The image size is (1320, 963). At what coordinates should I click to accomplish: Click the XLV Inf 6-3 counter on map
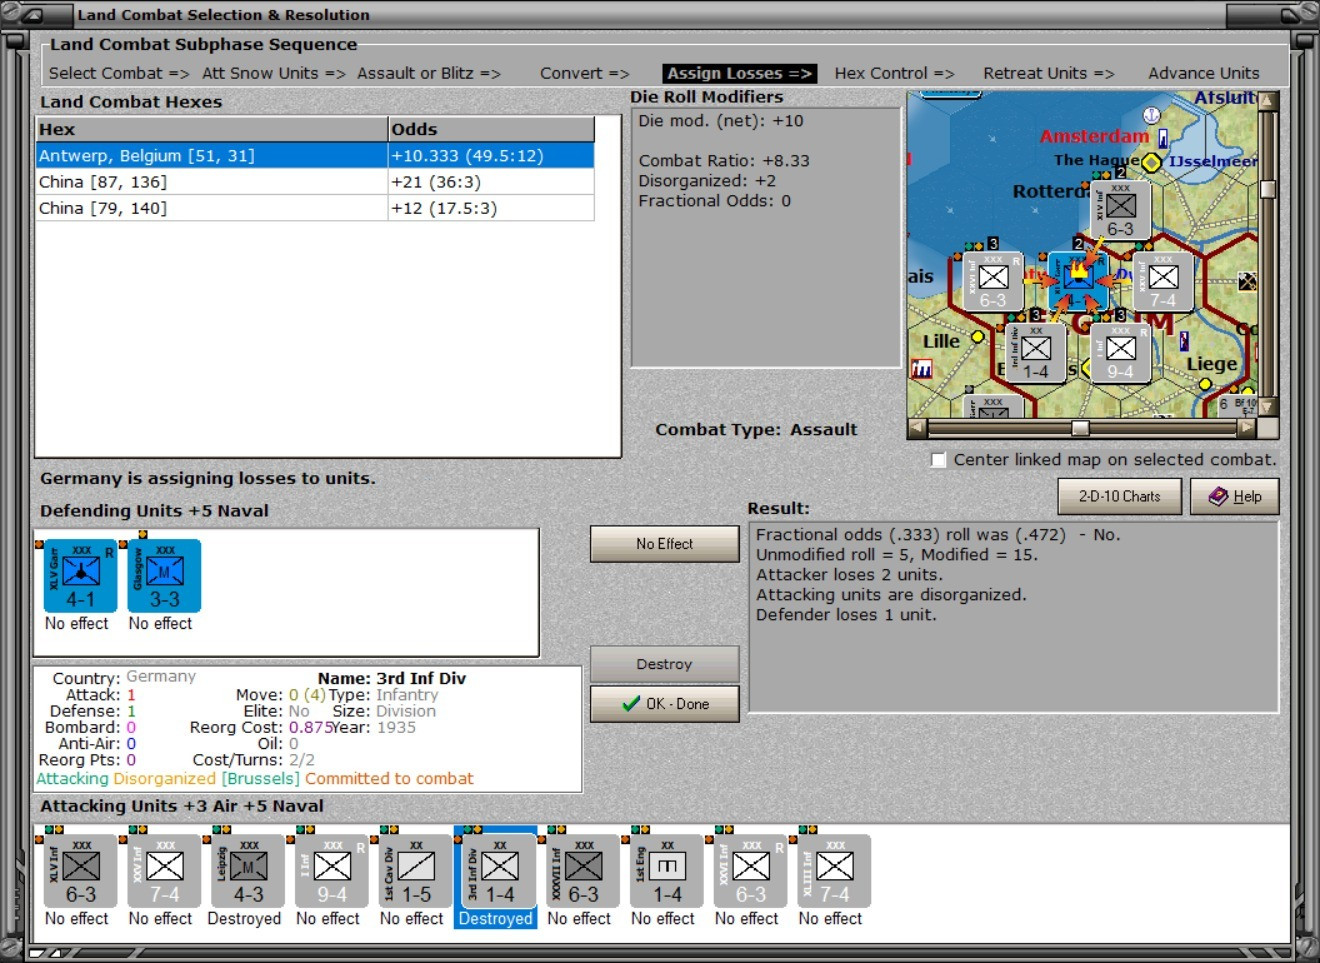(1121, 211)
